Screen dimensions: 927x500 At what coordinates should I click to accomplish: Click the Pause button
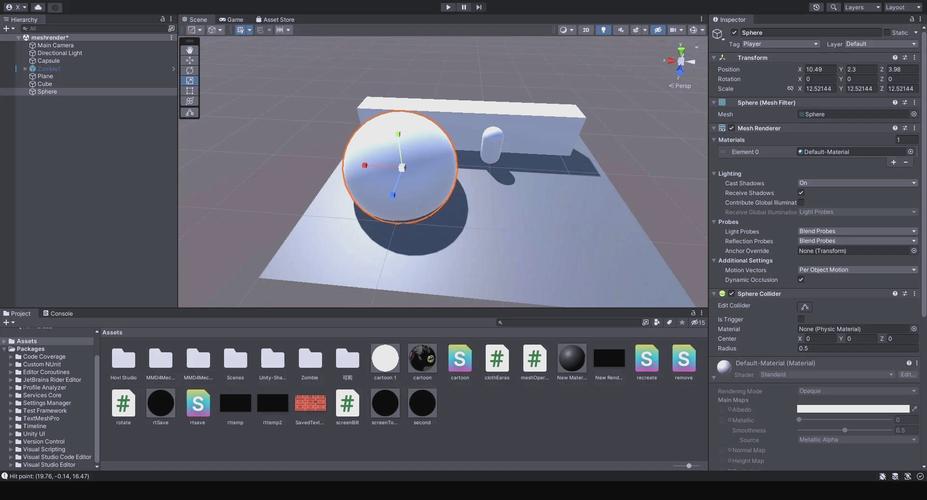464,7
